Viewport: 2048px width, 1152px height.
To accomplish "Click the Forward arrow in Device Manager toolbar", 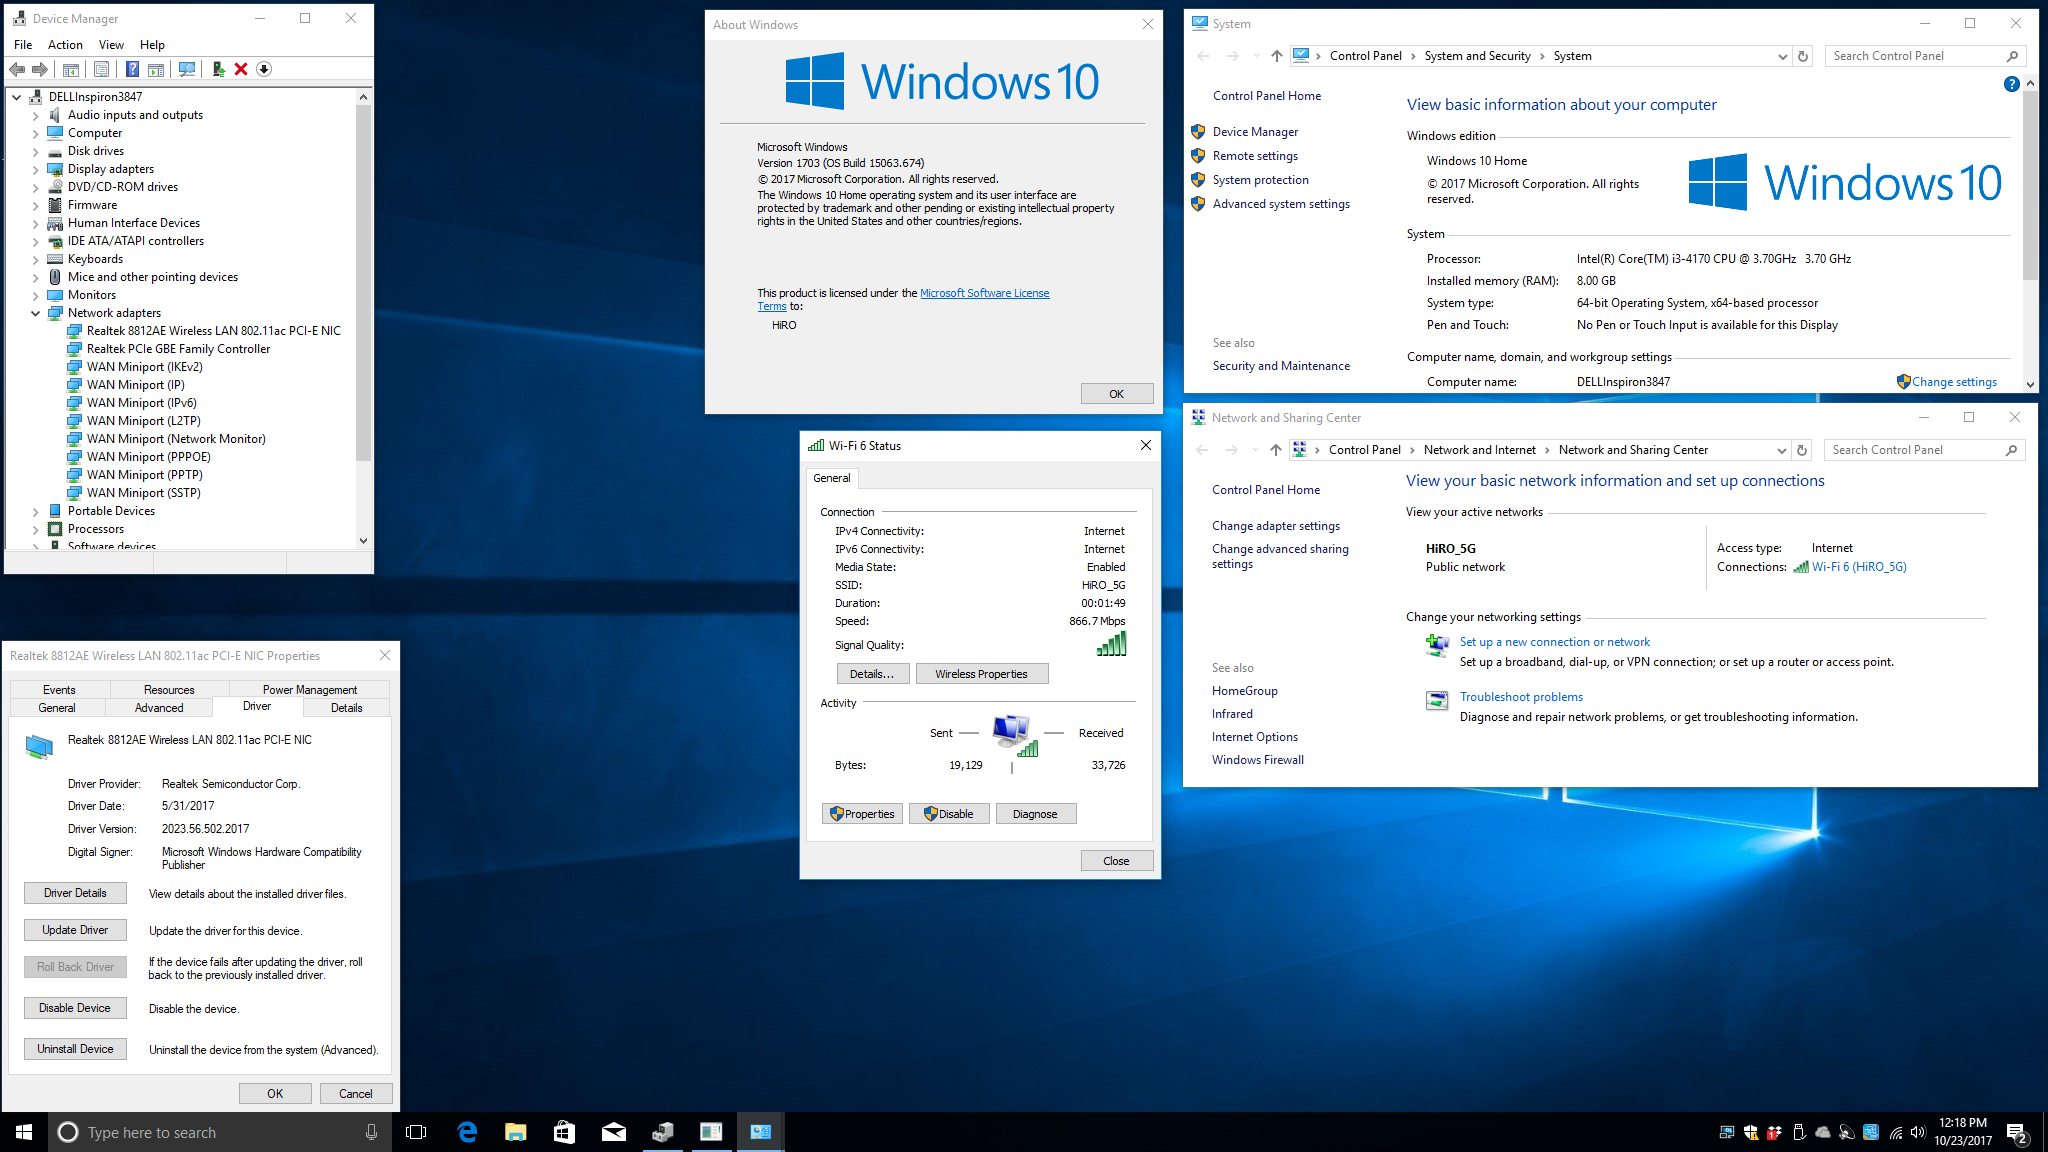I will pos(40,69).
